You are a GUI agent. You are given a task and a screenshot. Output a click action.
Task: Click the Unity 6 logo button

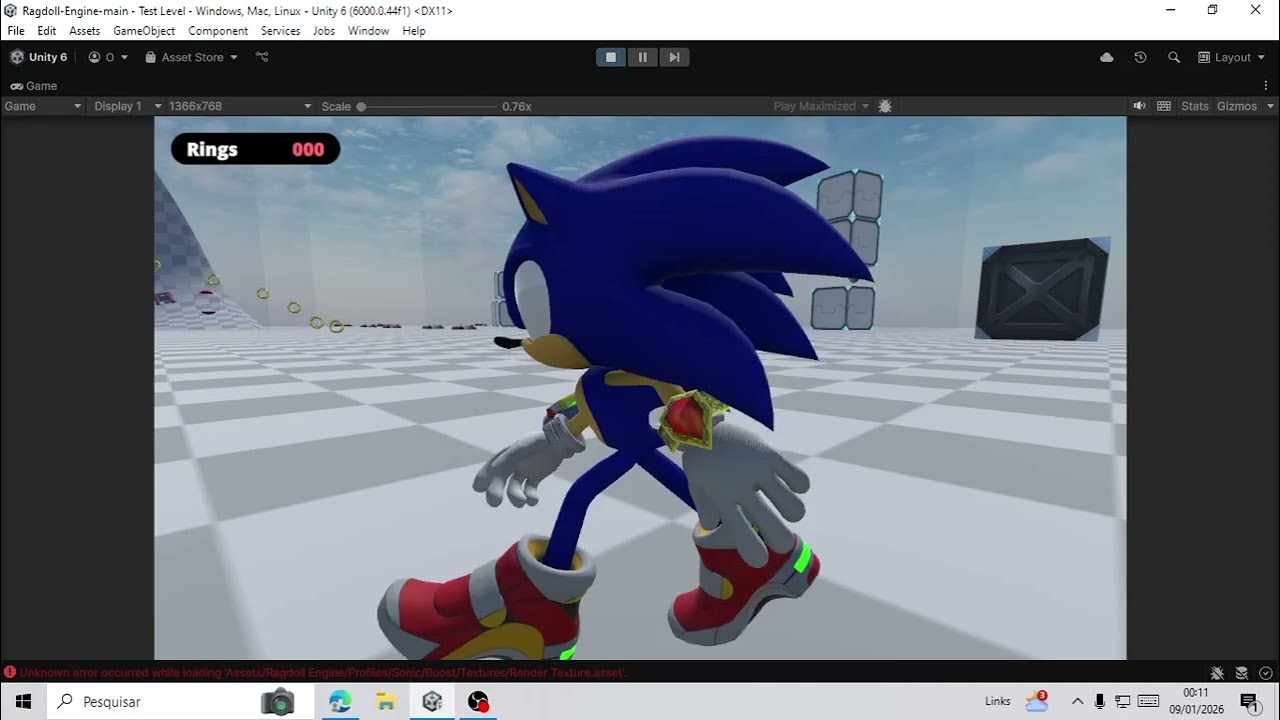(x=39, y=57)
